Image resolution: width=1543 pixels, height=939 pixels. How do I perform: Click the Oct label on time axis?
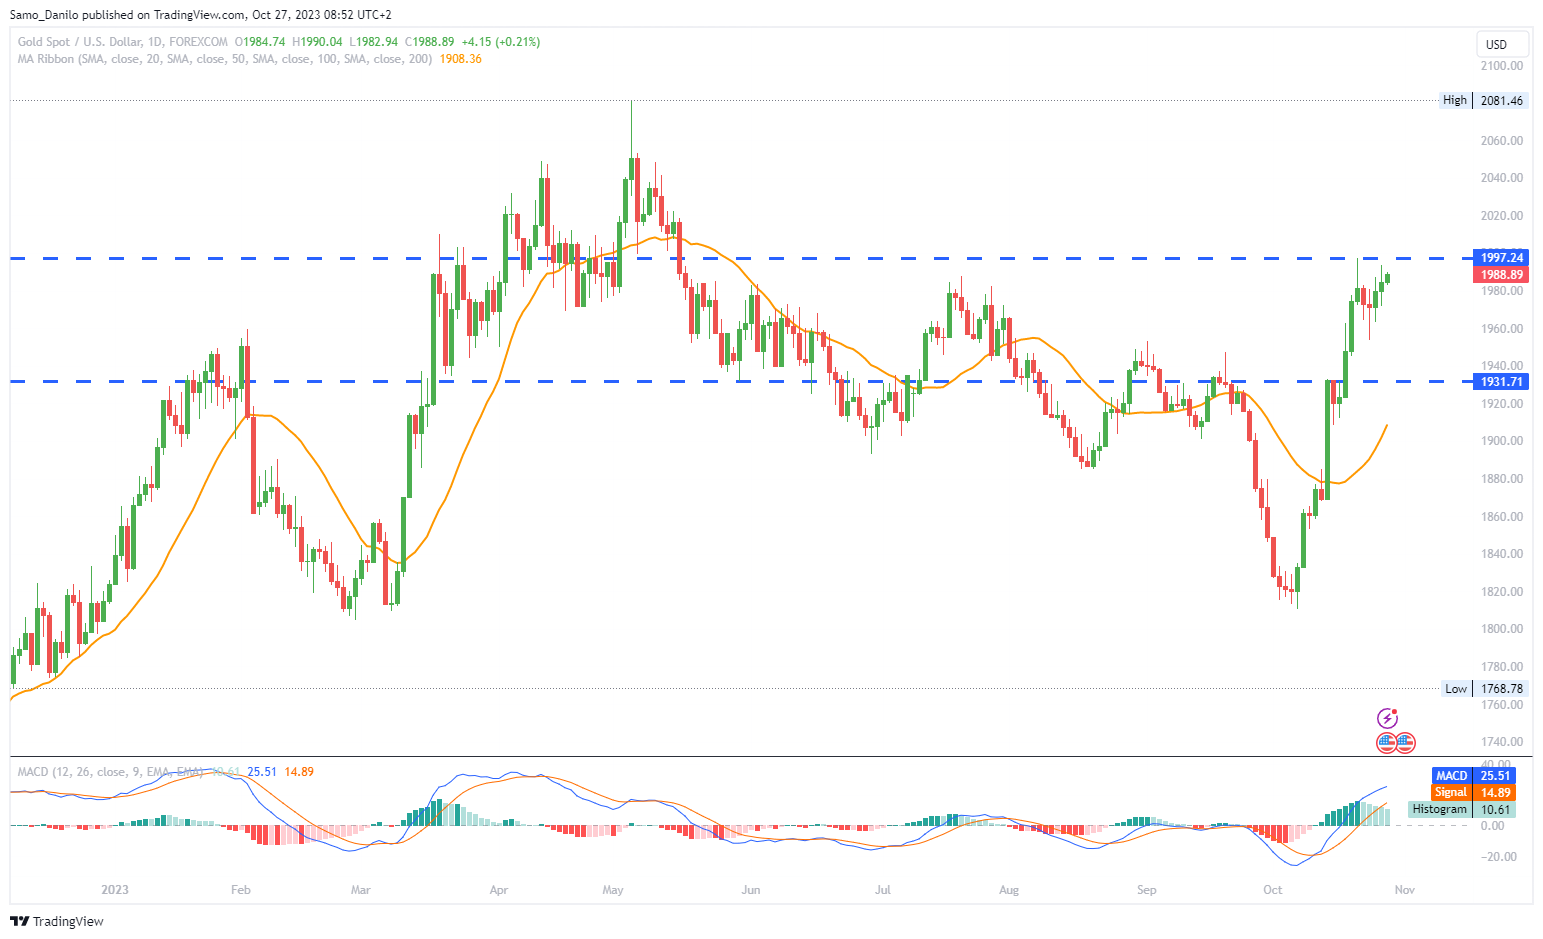[1272, 890]
